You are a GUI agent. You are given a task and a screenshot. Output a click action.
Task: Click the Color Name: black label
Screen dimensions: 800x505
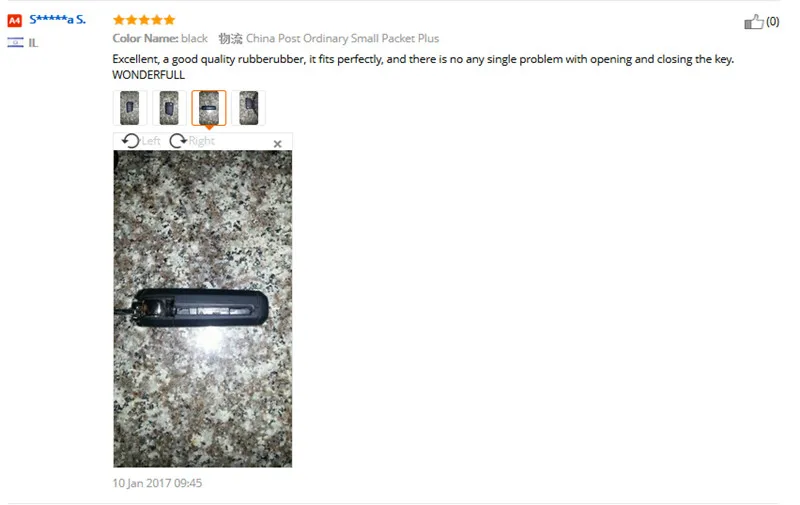point(160,38)
